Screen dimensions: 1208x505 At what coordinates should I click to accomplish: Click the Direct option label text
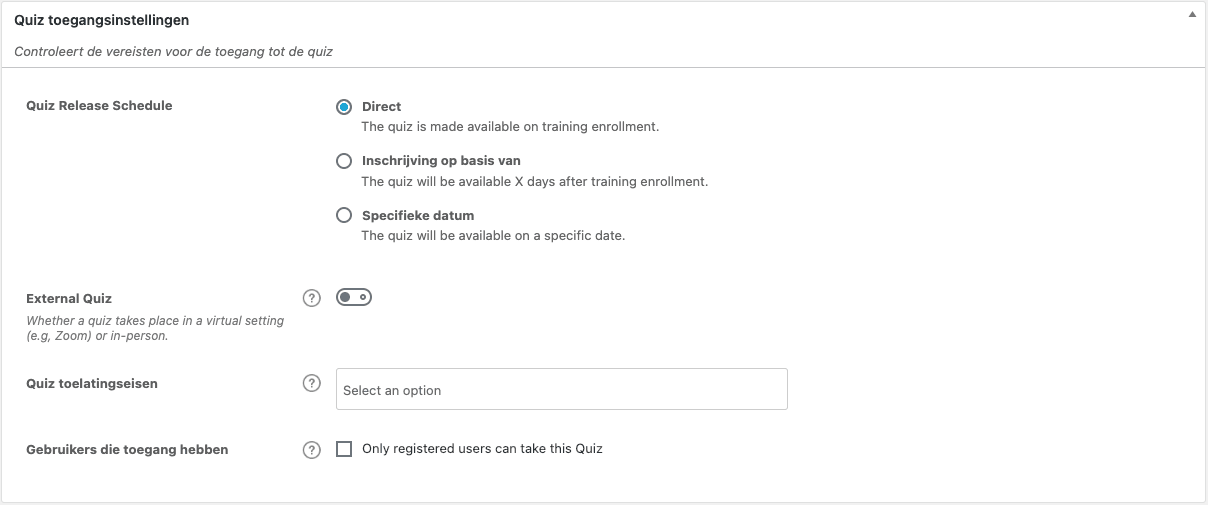pos(381,107)
